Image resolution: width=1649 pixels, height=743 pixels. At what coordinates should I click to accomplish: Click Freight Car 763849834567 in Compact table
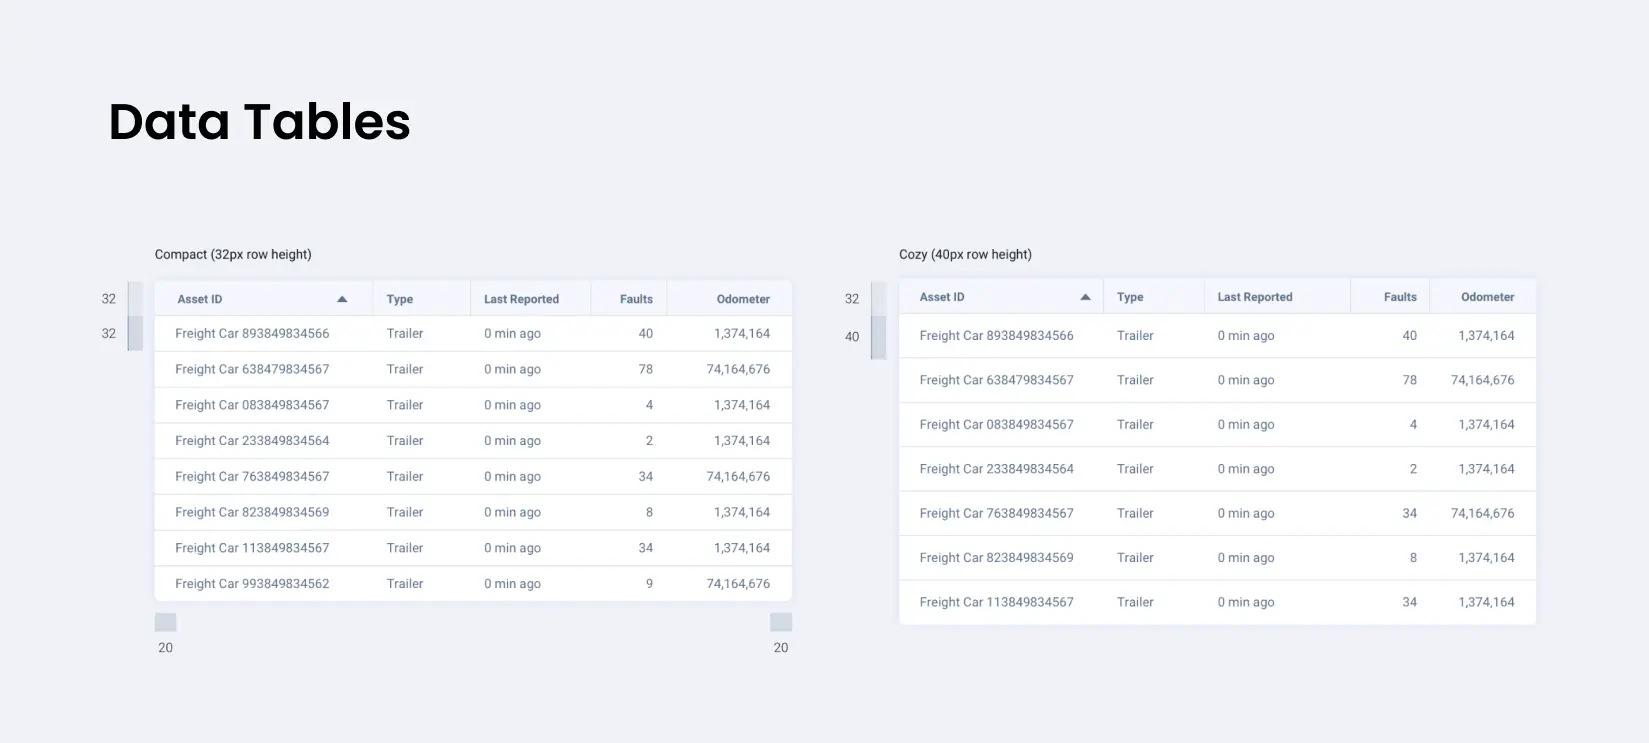pyautogui.click(x=252, y=477)
